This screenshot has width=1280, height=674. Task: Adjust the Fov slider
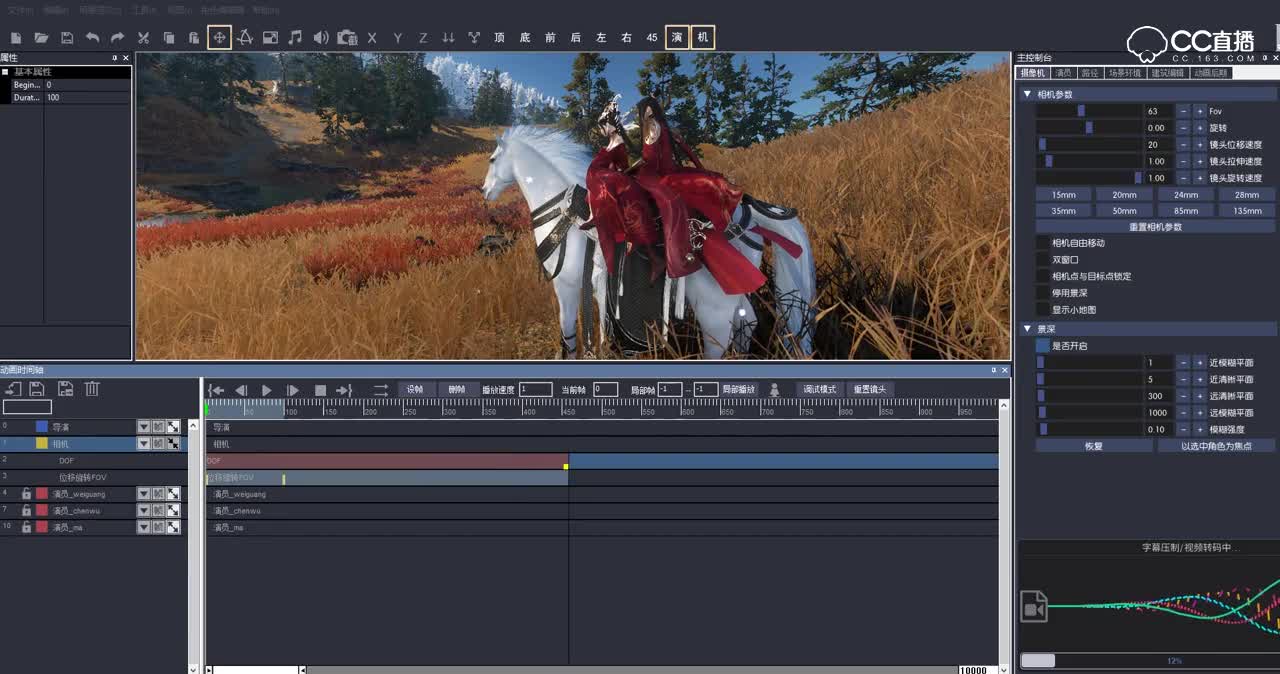click(1089, 111)
